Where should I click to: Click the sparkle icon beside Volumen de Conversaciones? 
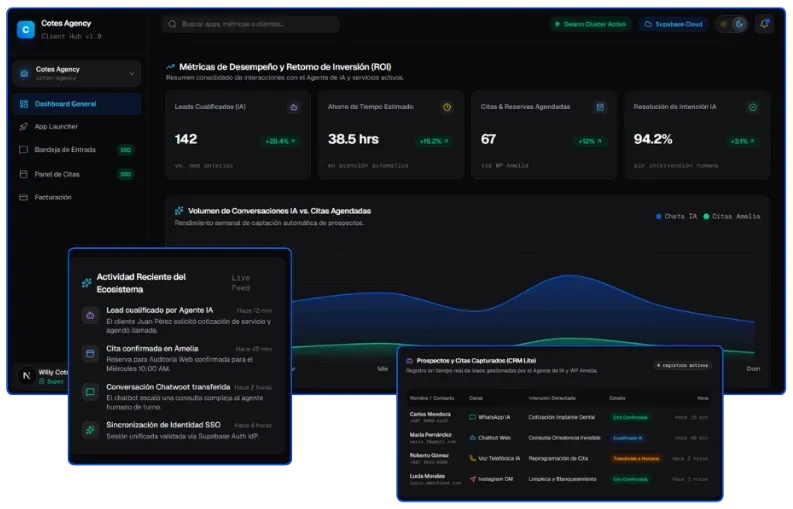click(x=179, y=210)
